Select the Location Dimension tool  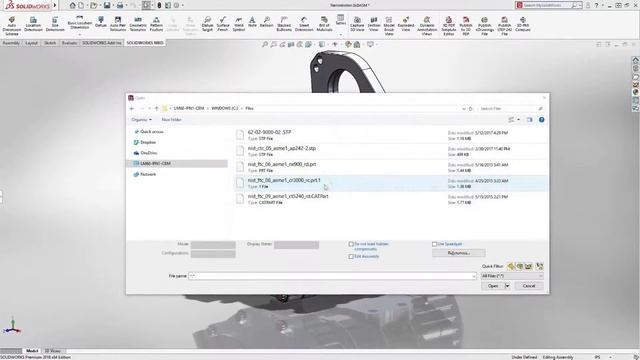click(x=33, y=25)
